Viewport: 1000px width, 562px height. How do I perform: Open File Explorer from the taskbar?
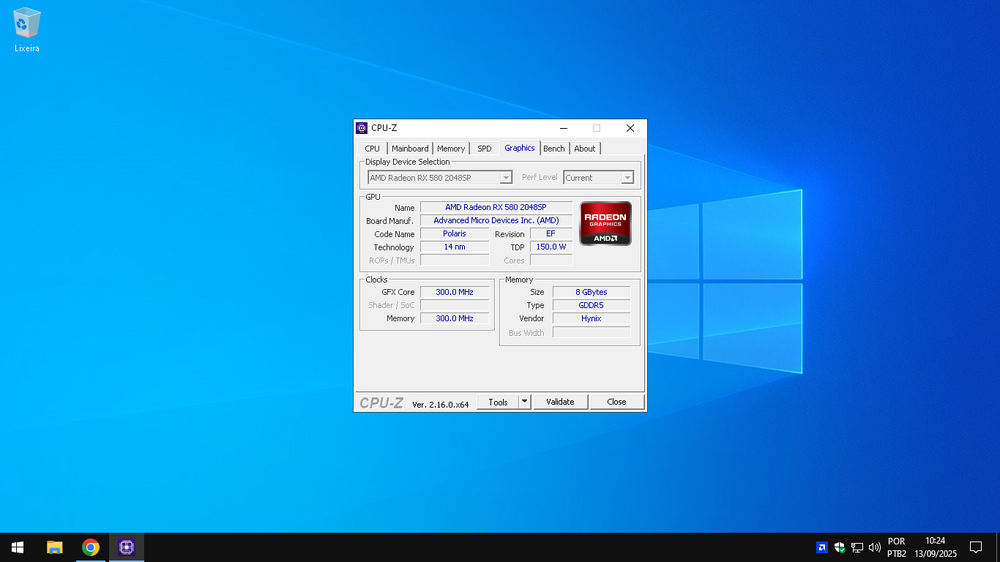pyautogui.click(x=55, y=547)
